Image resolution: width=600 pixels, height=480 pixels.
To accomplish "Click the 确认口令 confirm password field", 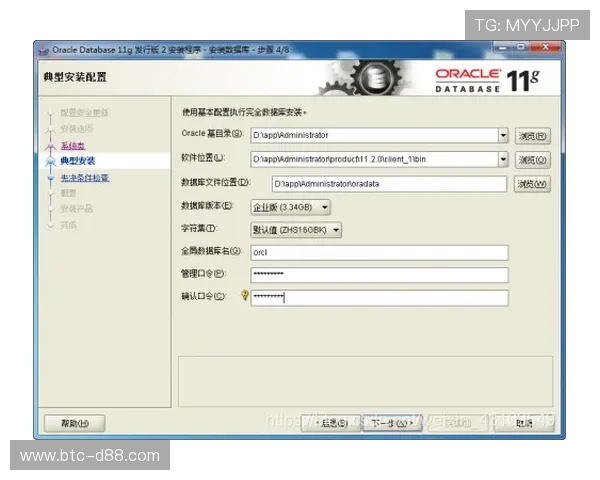I will click(379, 298).
